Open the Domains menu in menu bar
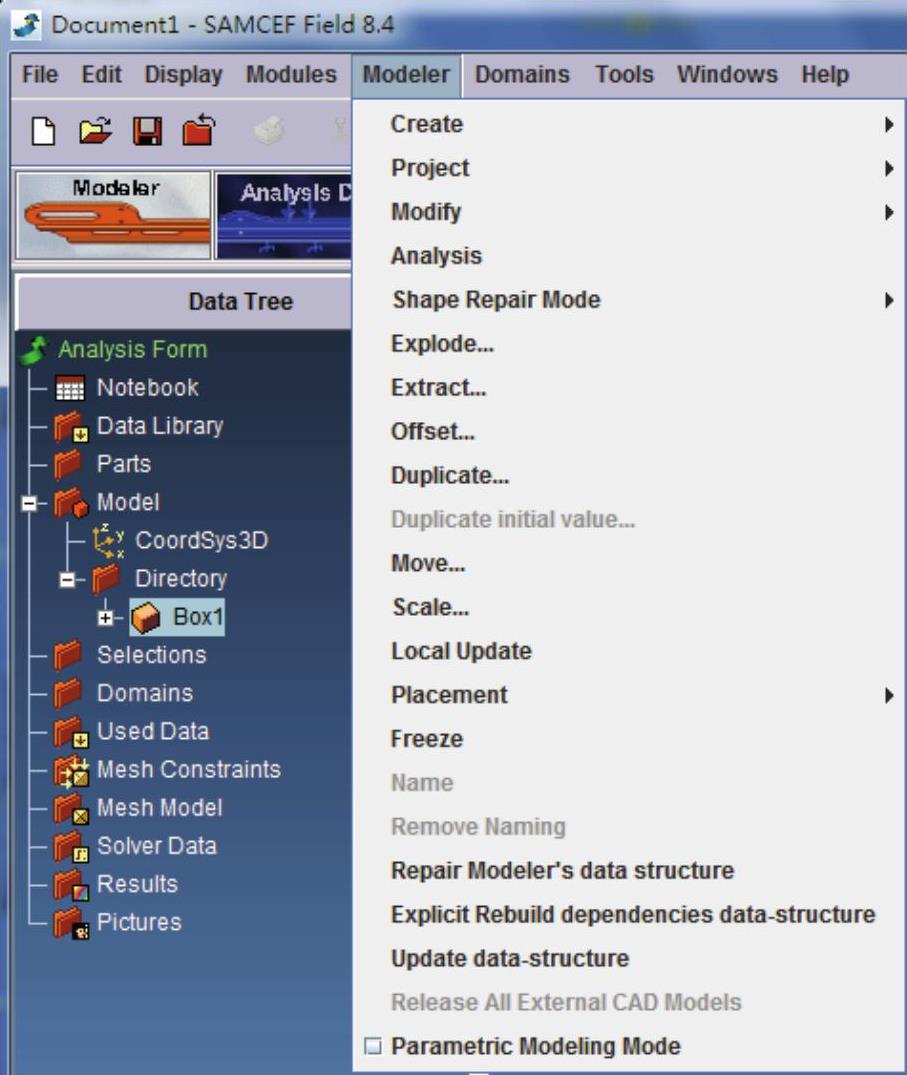 (521, 75)
